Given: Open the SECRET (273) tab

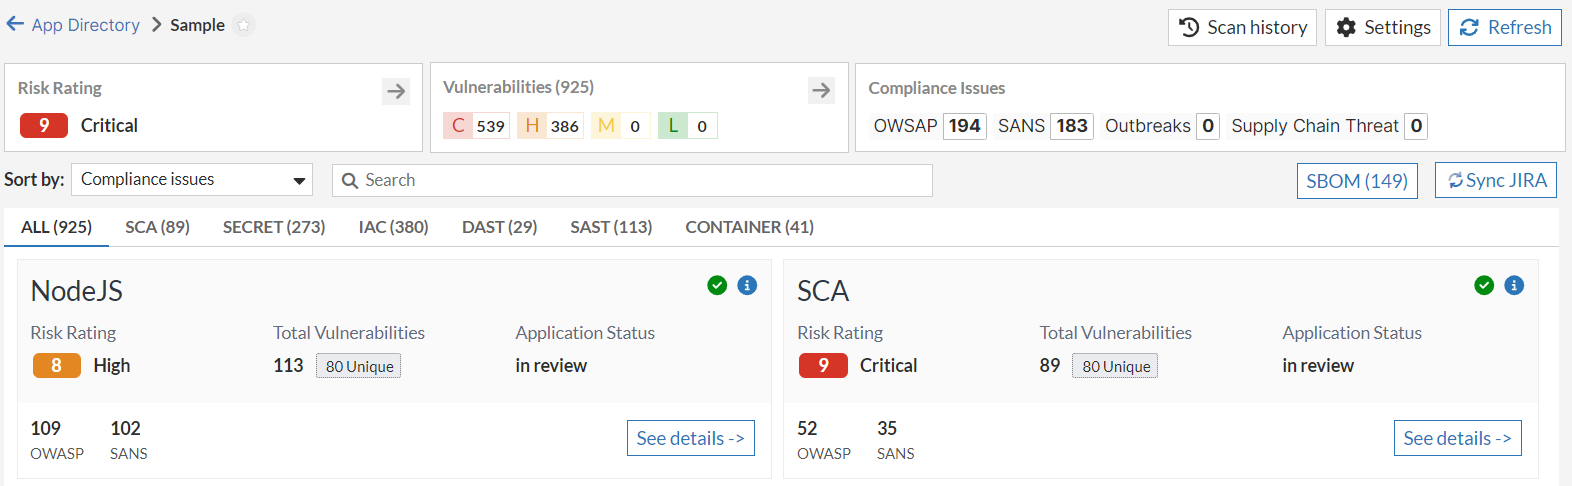Looking at the screenshot, I should tap(274, 227).
